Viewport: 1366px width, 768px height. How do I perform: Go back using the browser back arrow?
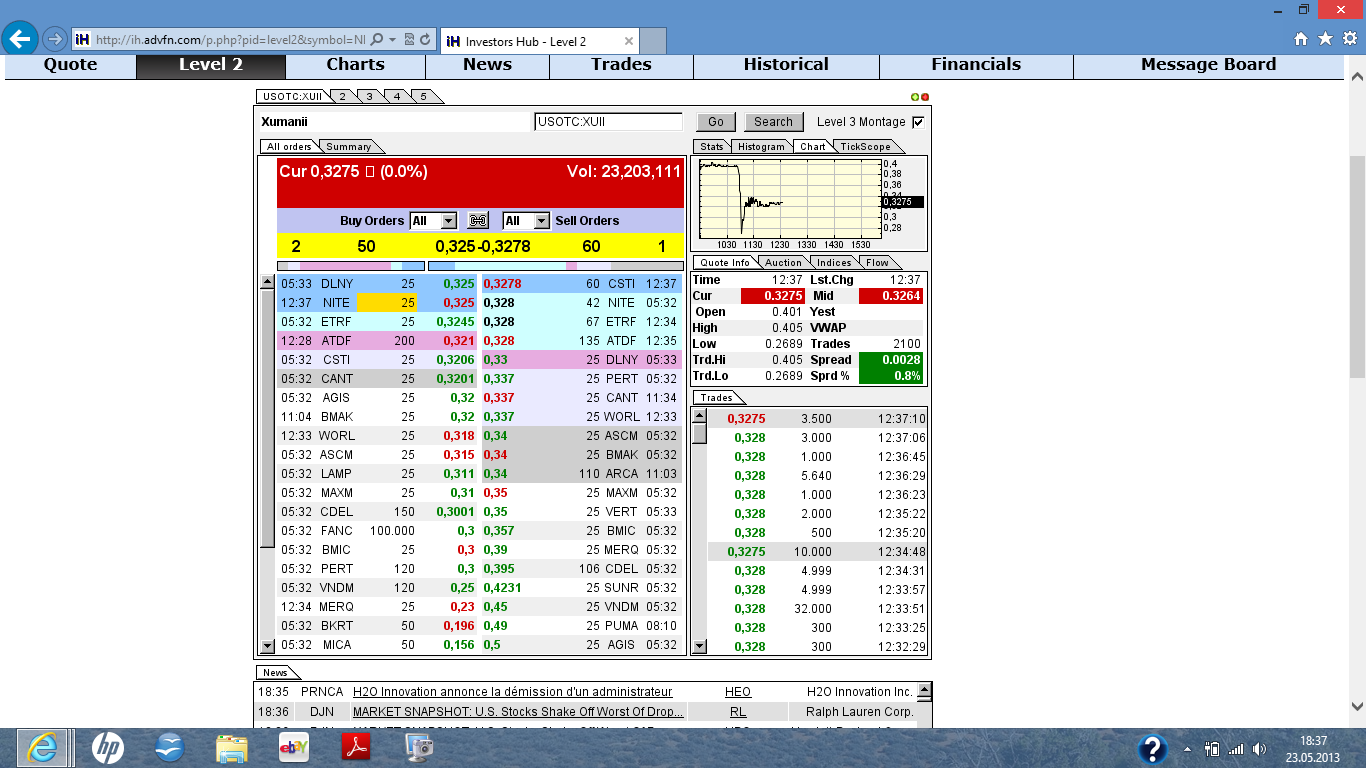click(x=20, y=39)
